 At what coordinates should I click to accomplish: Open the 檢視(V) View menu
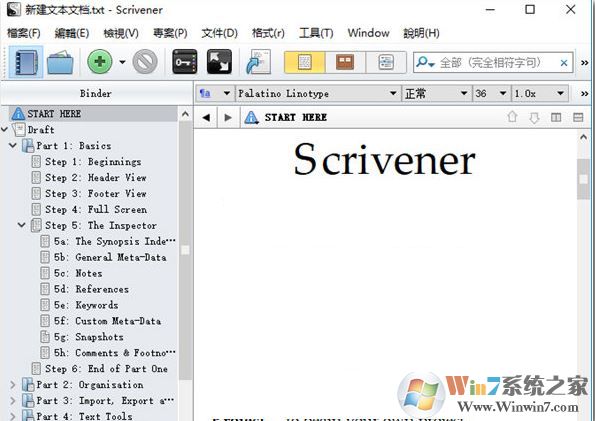(121, 33)
